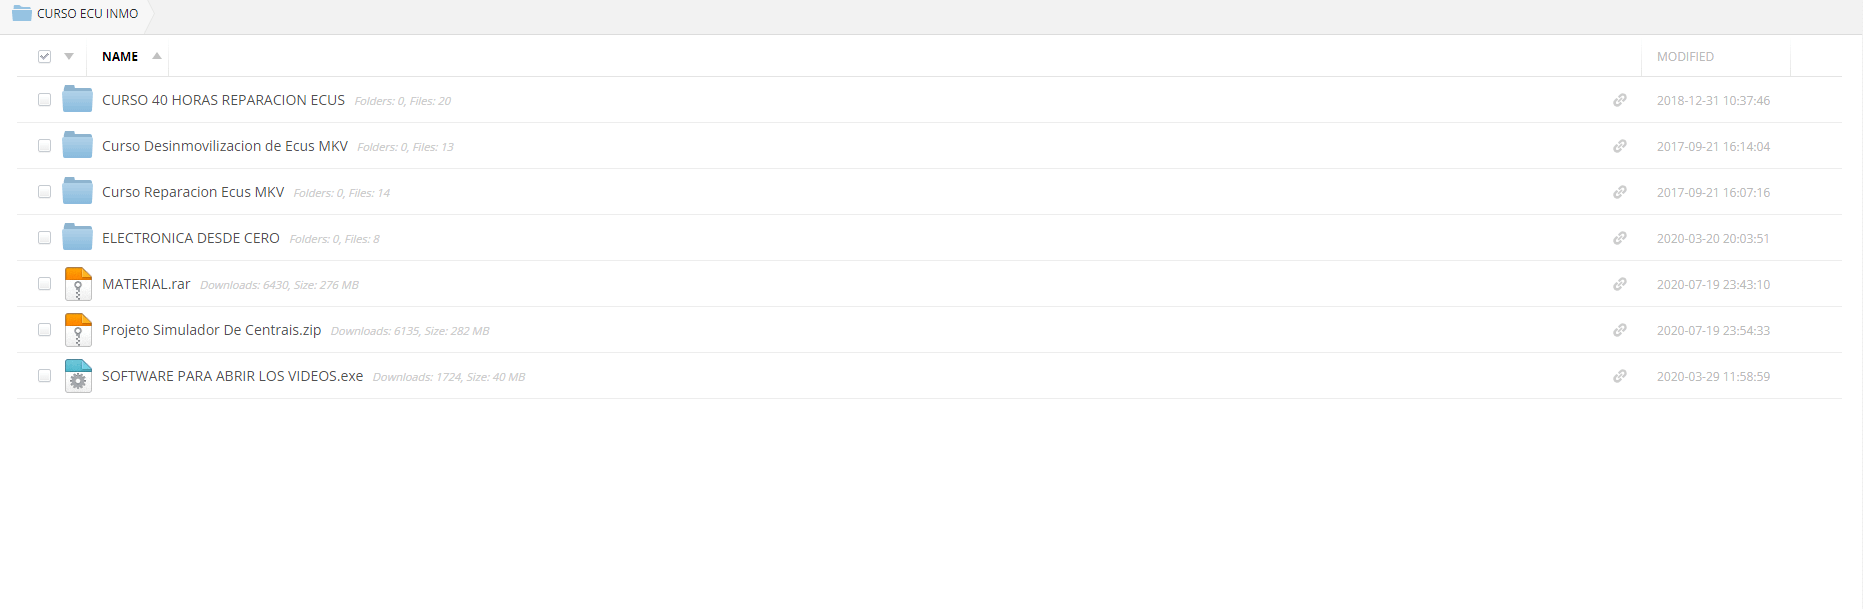Click the CURSO ECU INMO breadcrumb label

pos(88,14)
